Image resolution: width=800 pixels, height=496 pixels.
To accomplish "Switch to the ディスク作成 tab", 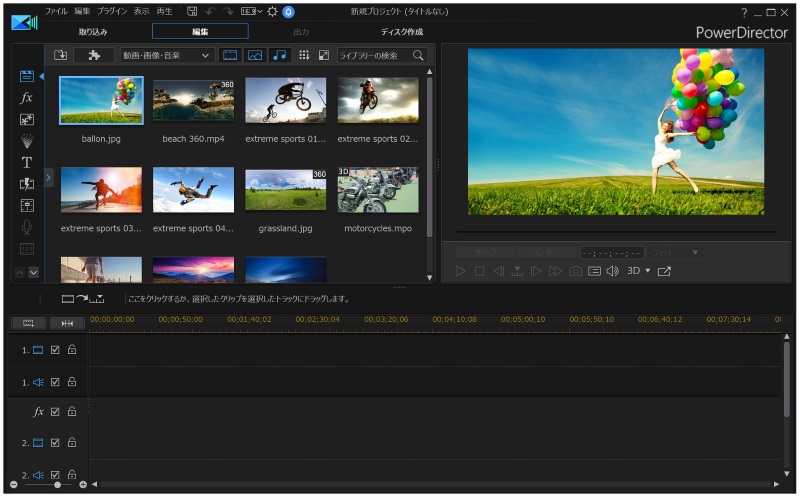I will tap(401, 32).
